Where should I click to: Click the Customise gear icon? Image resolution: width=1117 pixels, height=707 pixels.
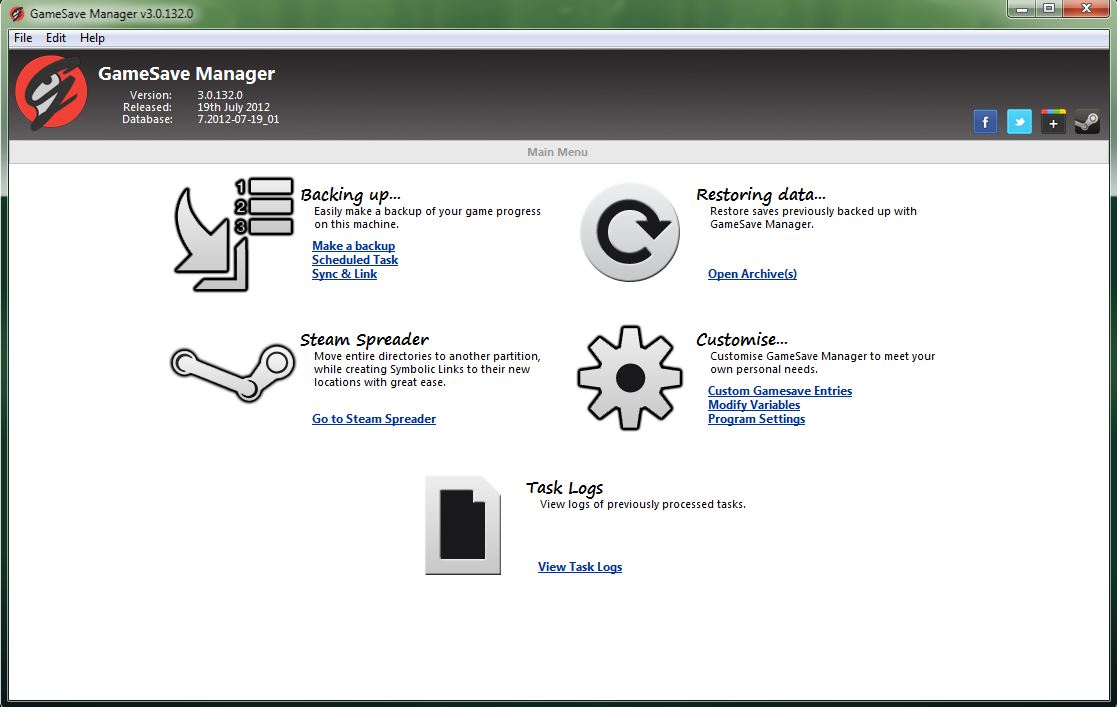630,378
